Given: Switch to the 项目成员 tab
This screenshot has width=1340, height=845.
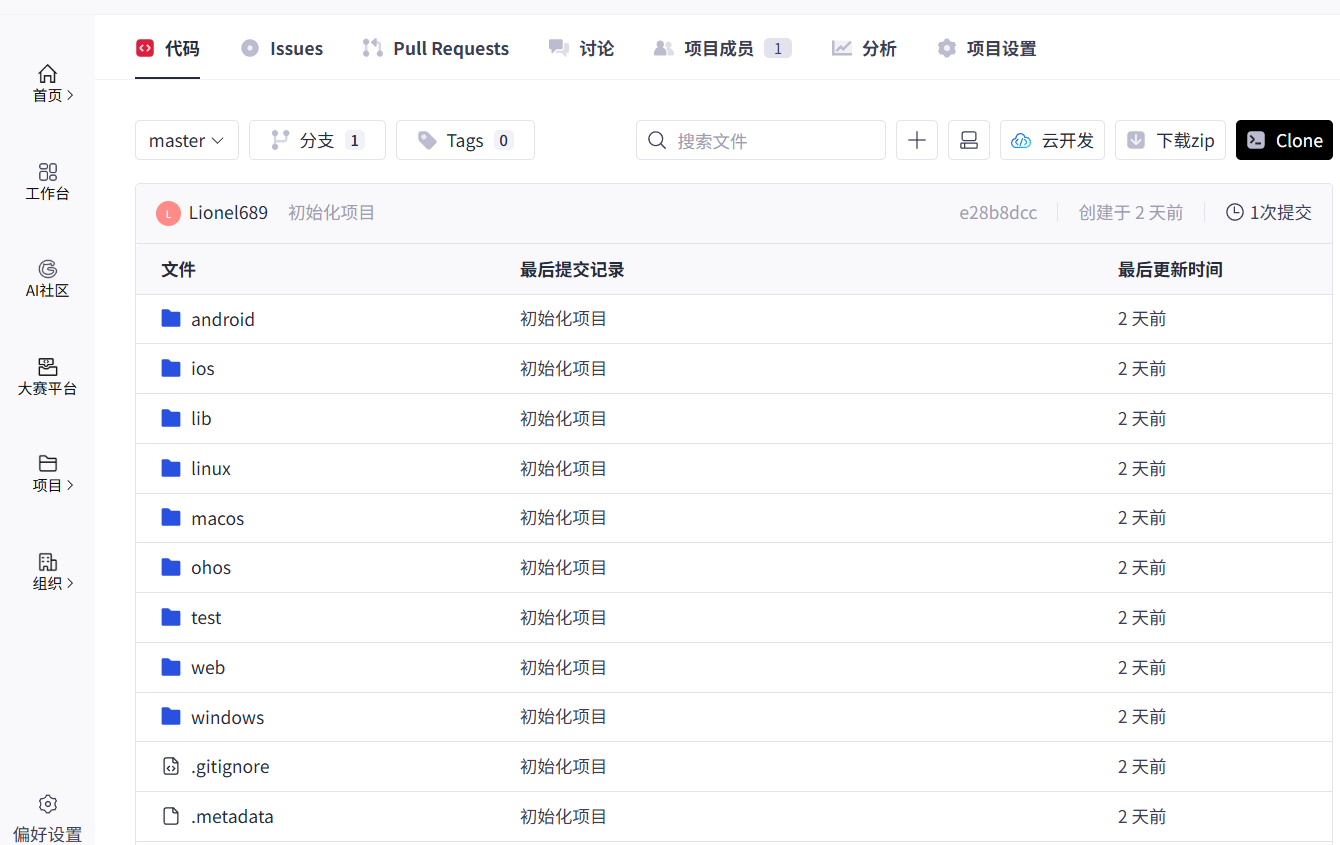Looking at the screenshot, I should point(722,48).
